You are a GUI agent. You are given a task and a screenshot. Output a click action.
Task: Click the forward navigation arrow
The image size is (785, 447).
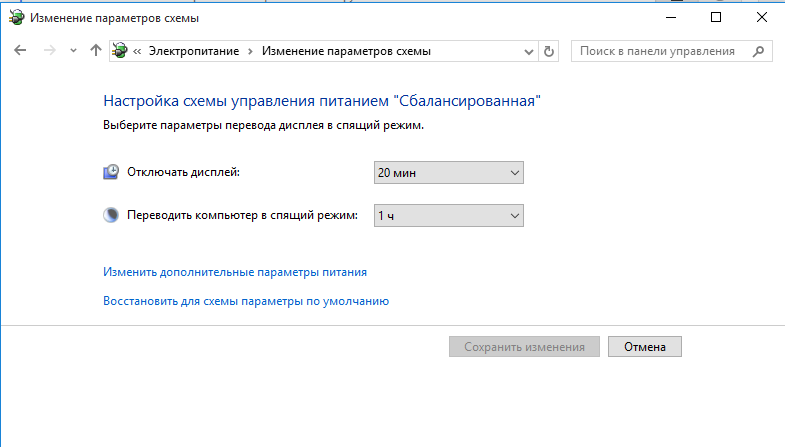point(49,51)
